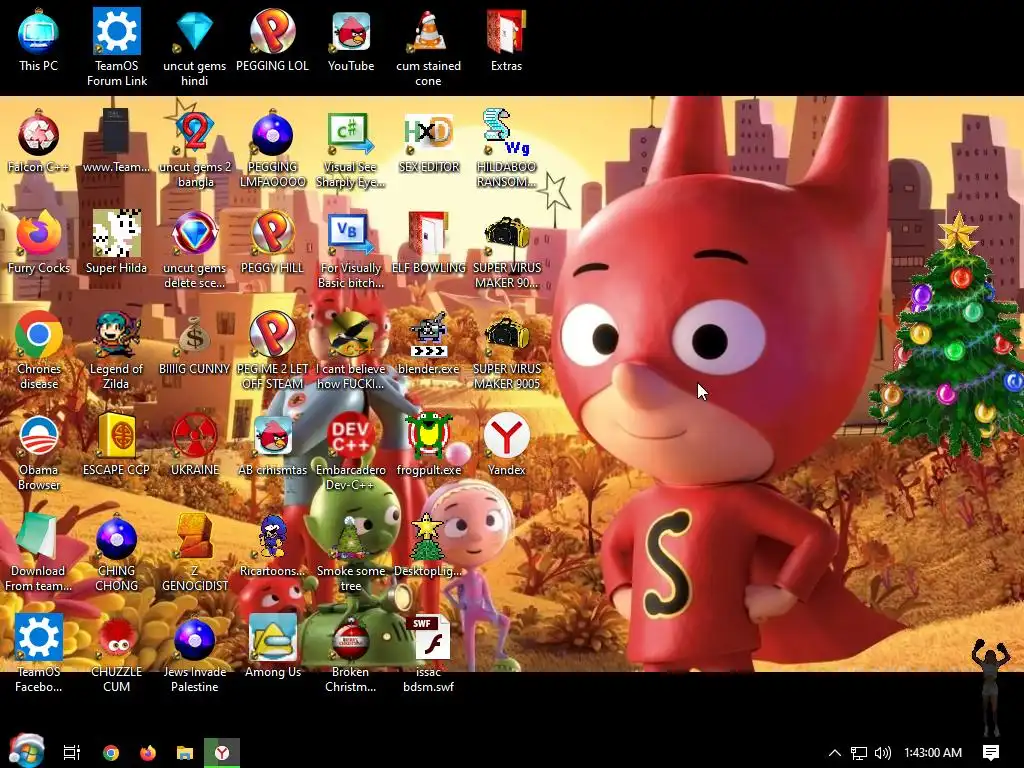Open Task View from the taskbar
1024x768 pixels.
point(72,752)
